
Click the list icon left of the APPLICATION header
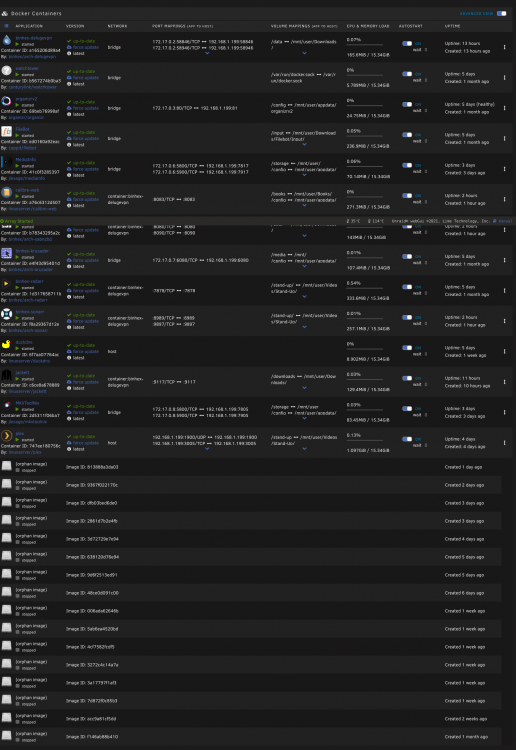pyautogui.click(x=6, y=26)
